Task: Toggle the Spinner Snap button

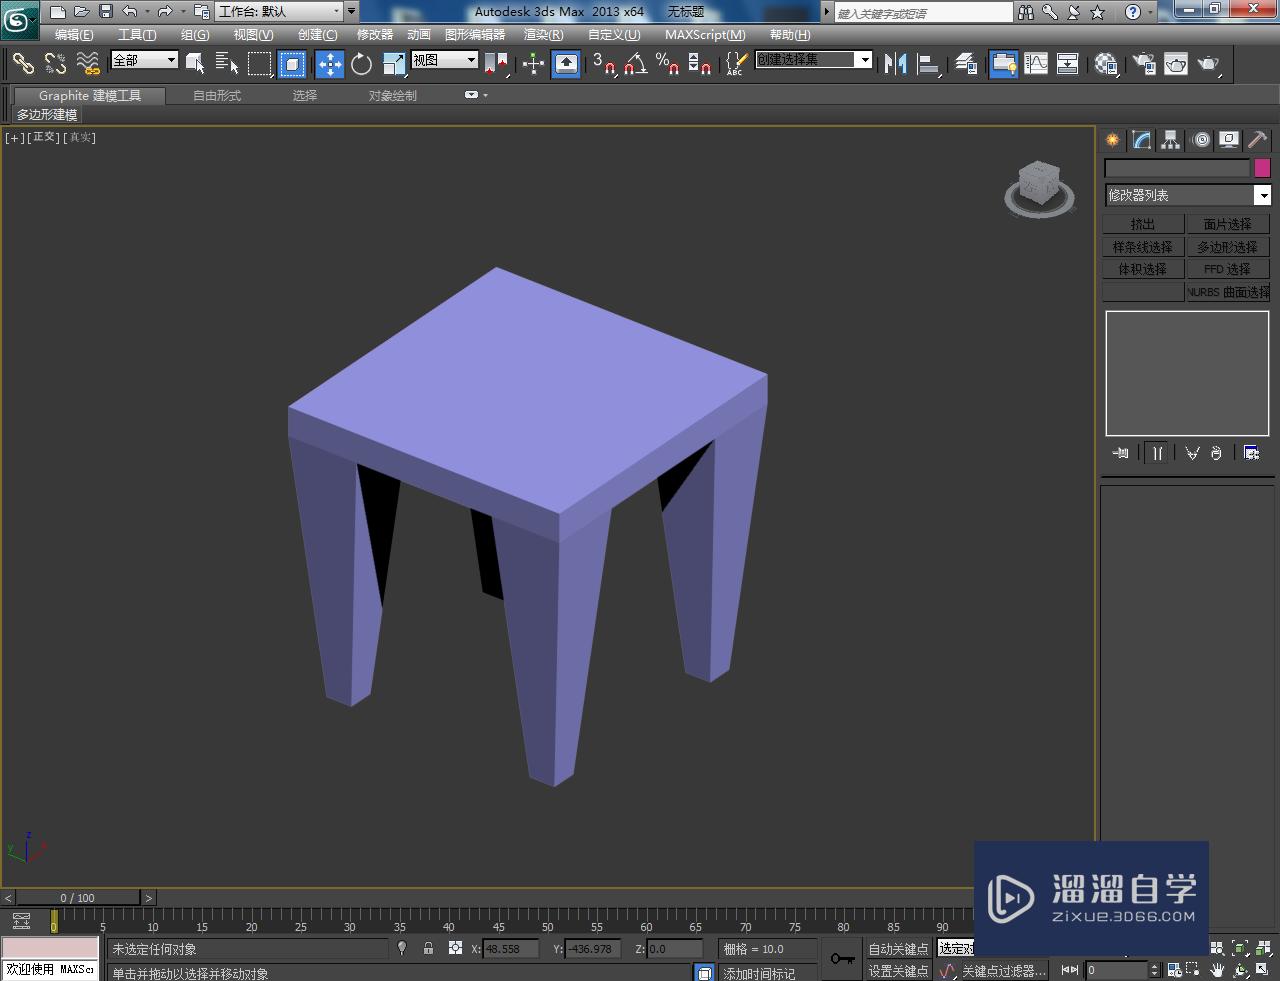Action: tap(700, 64)
